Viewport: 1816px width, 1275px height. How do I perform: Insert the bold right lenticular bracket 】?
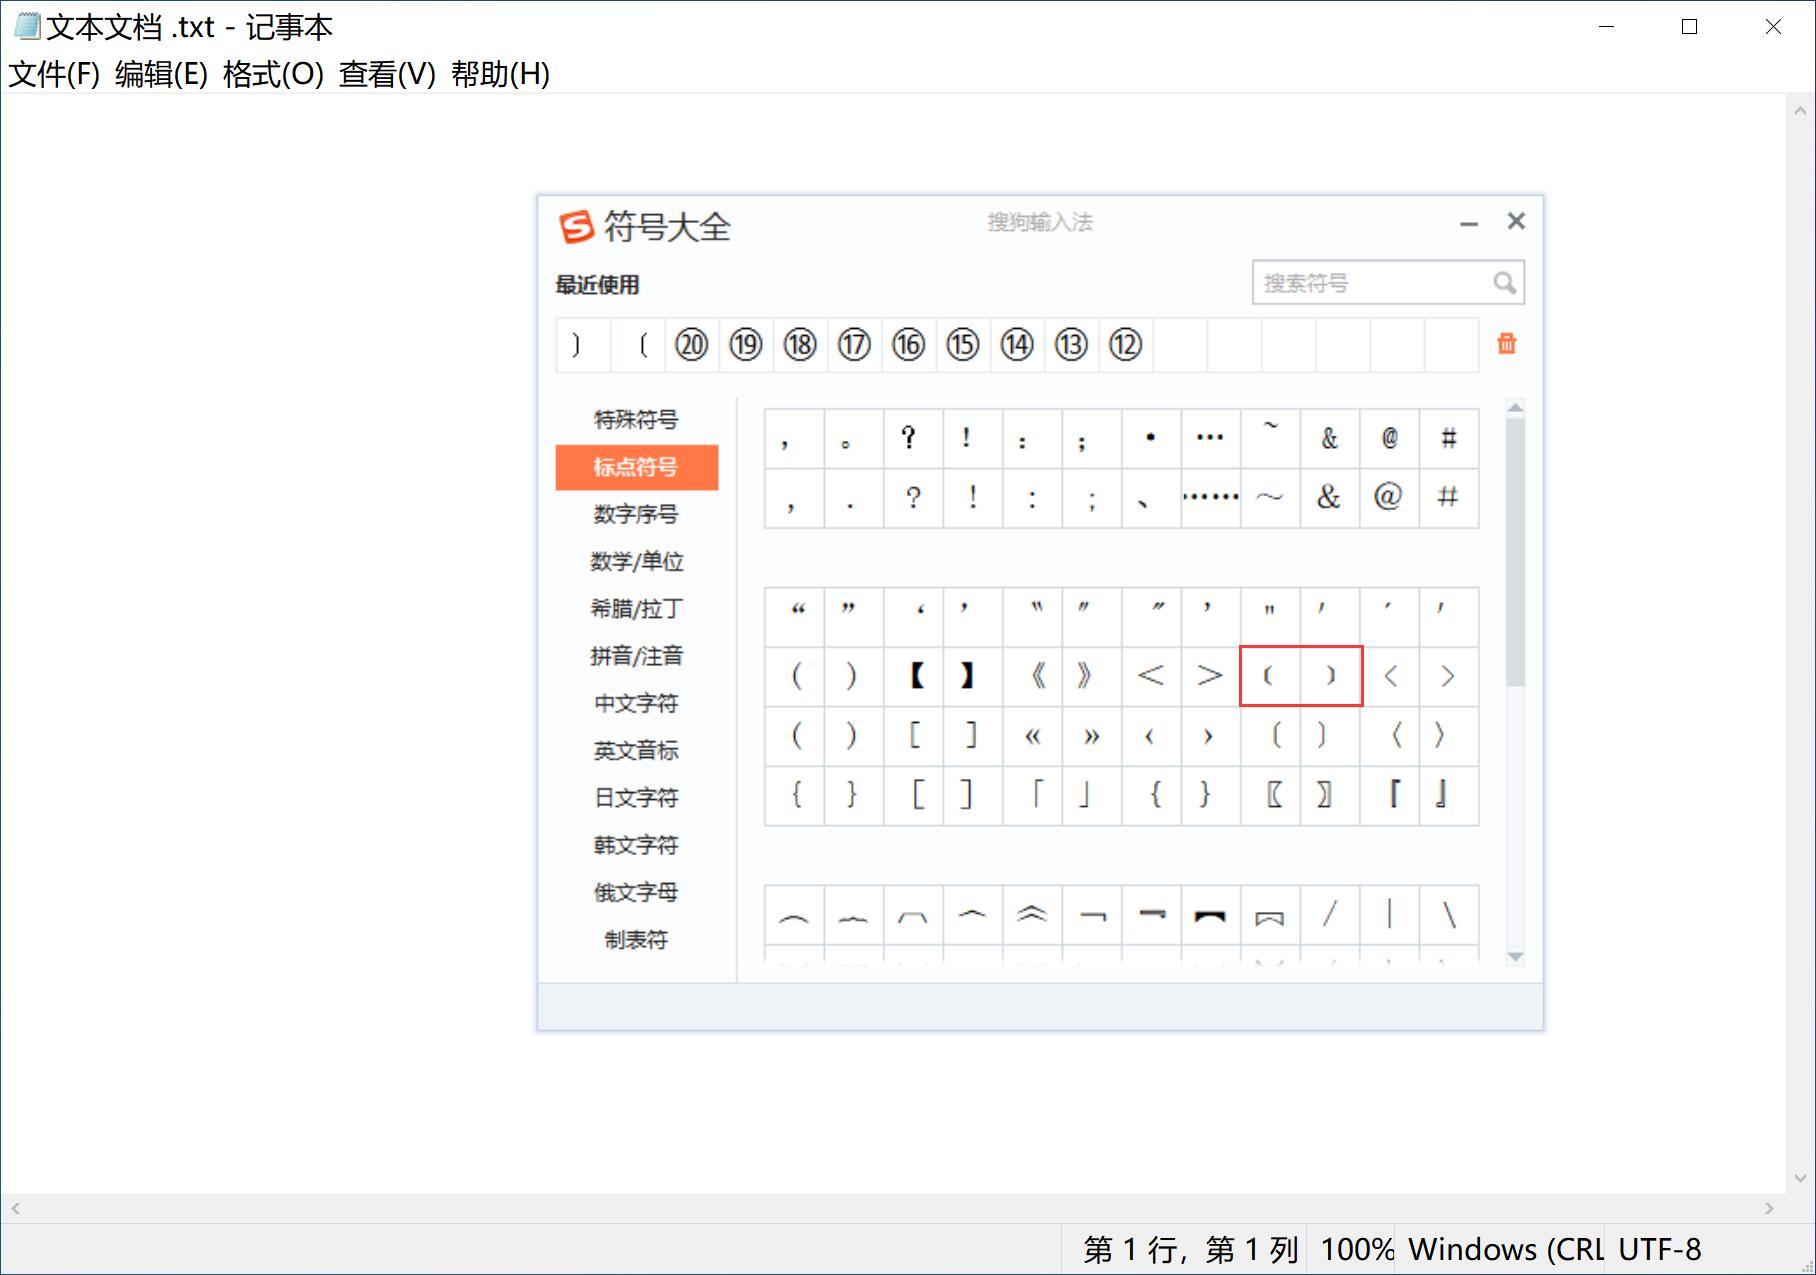tap(973, 676)
